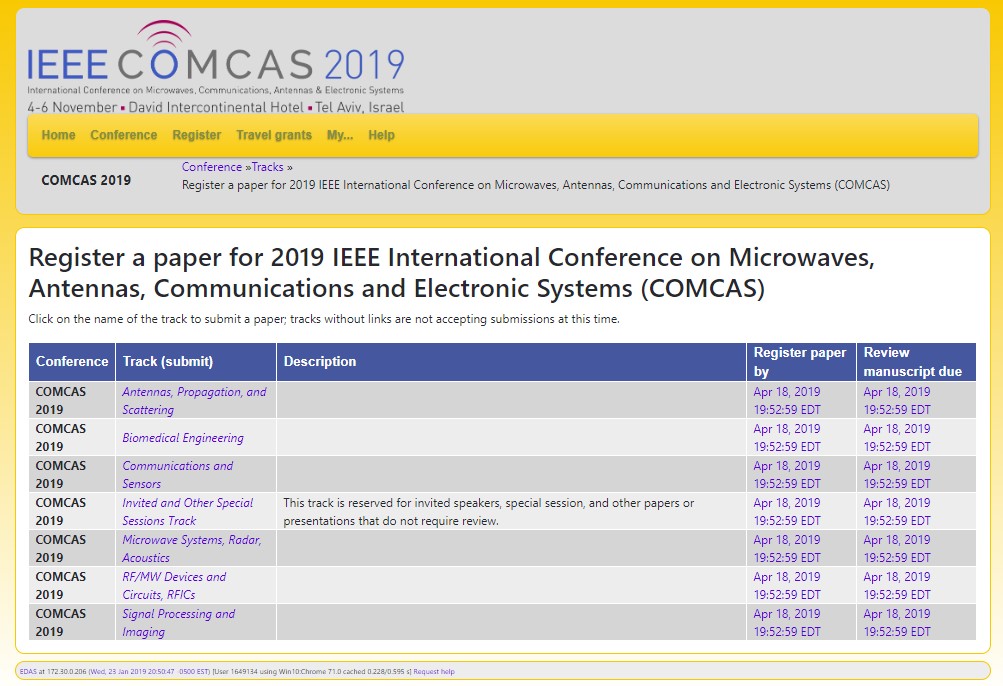Select Register paper by date for Communications and Sensors
This screenshot has height=686, width=1003.
[x=787, y=475]
